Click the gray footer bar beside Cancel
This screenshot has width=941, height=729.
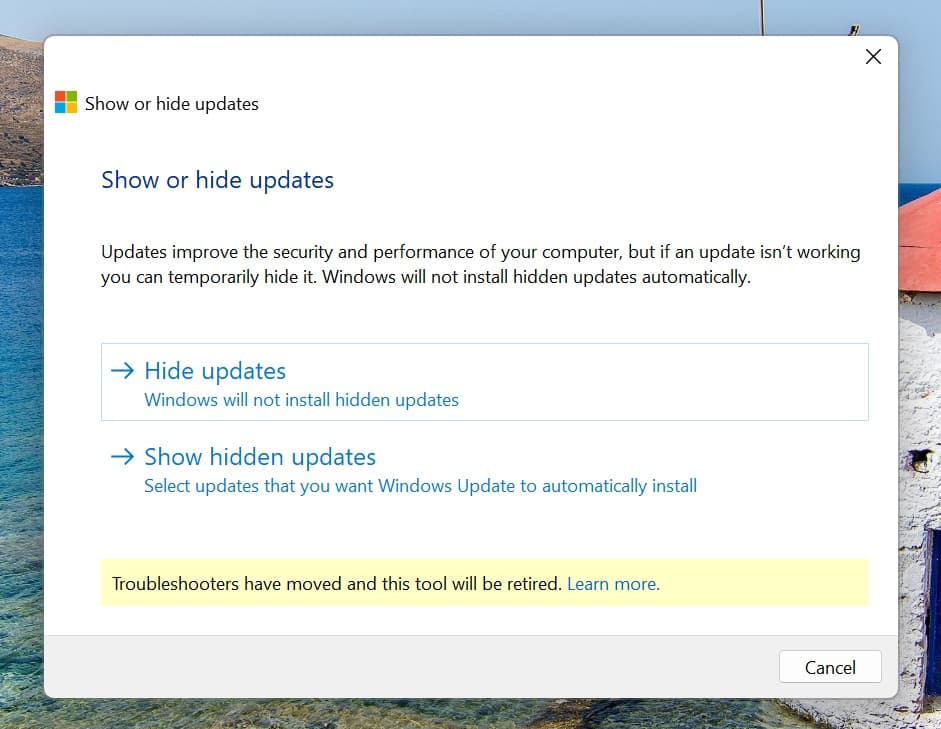(x=408, y=667)
